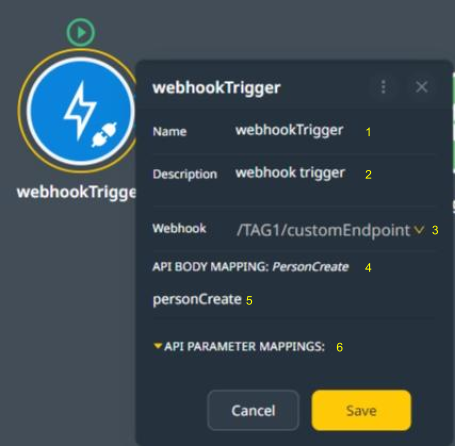Screen dimensions: 455x446
Task: Close the webhookTrigger panel
Action: click(422, 87)
